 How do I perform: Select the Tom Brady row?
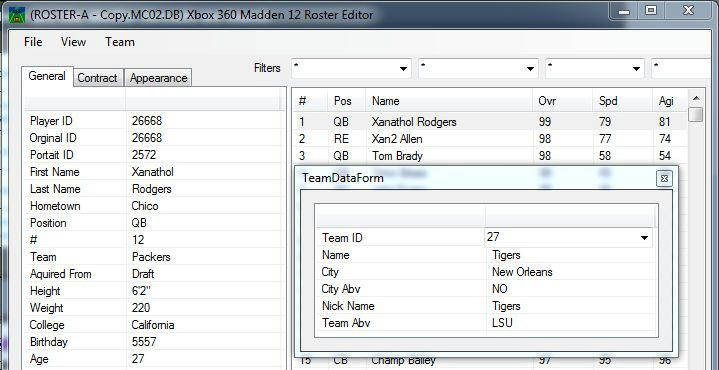490,156
